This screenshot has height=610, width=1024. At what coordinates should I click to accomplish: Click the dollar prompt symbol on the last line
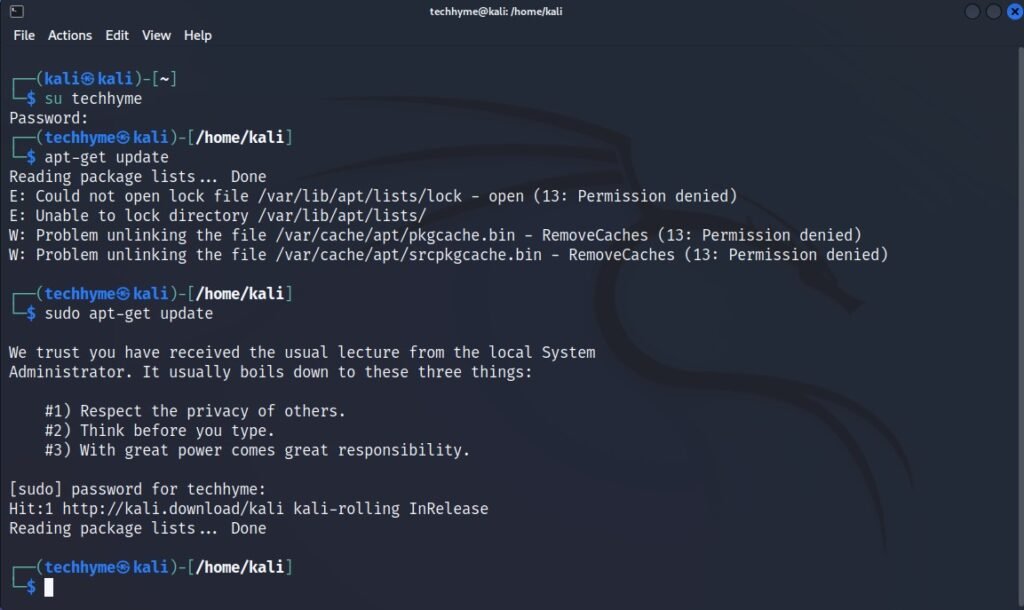pyautogui.click(x=31, y=587)
